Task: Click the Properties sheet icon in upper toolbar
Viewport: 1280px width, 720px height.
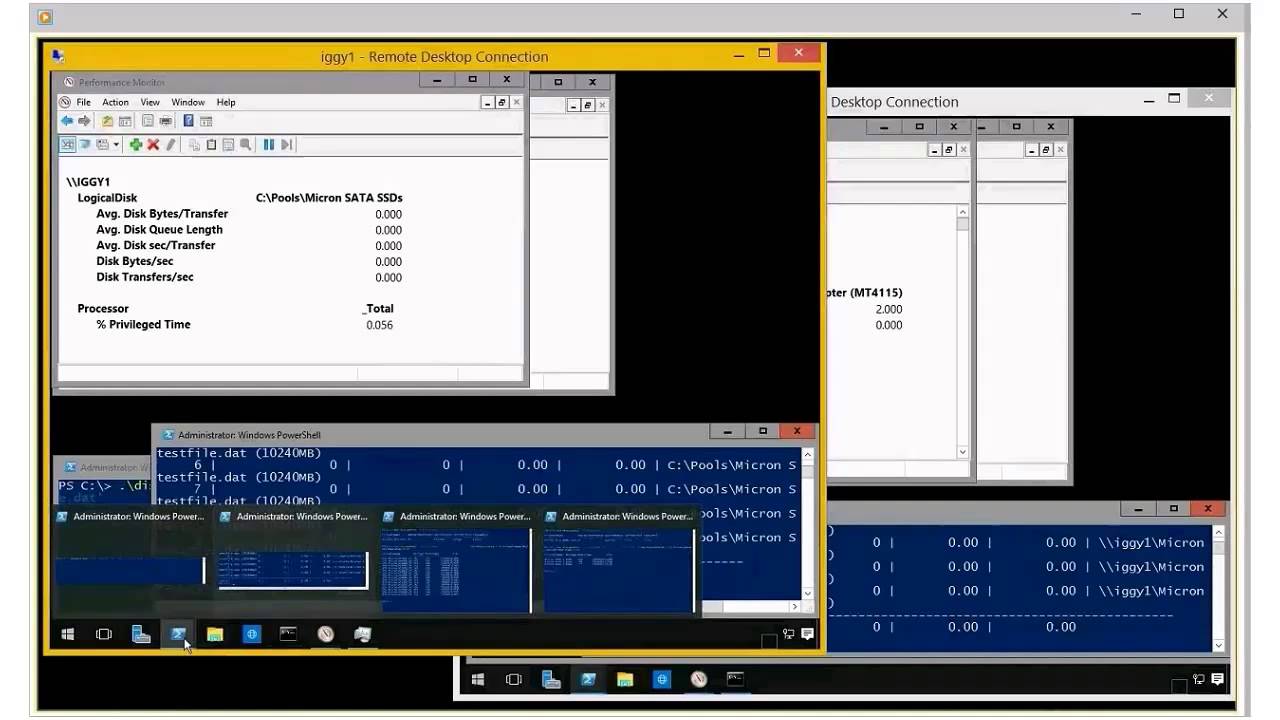Action: point(148,121)
